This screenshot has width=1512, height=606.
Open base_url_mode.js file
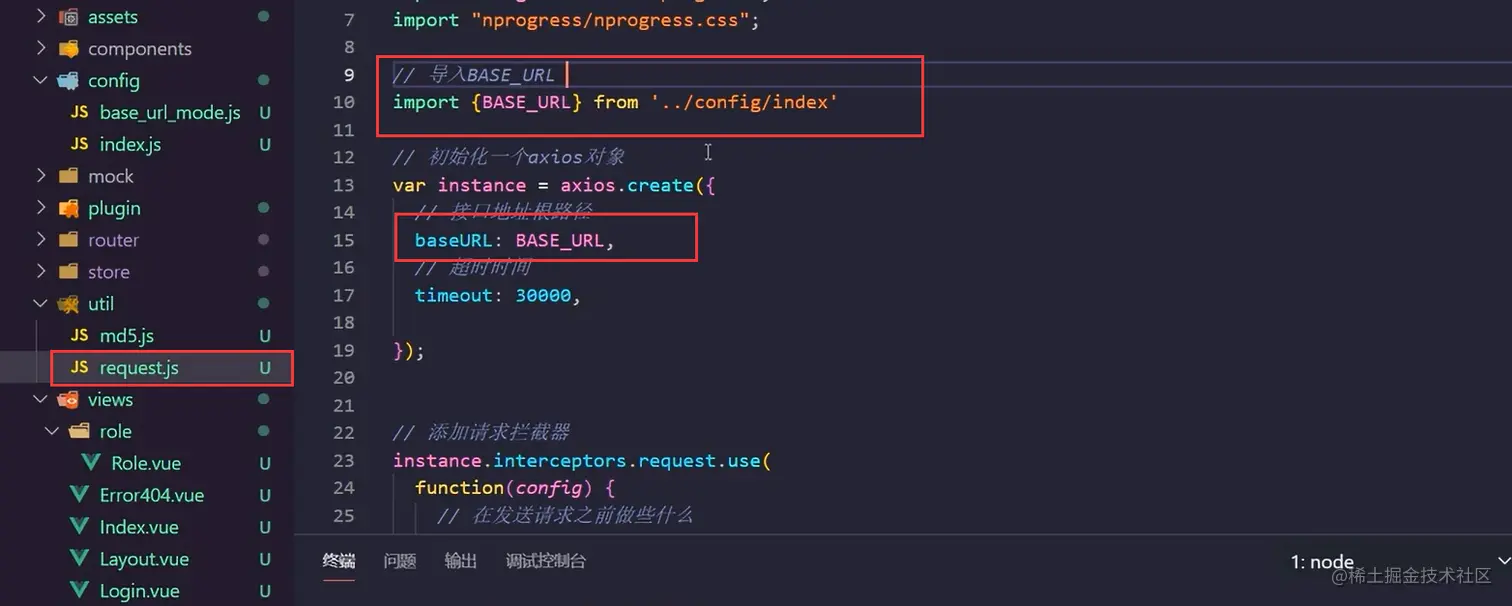[x=170, y=113]
